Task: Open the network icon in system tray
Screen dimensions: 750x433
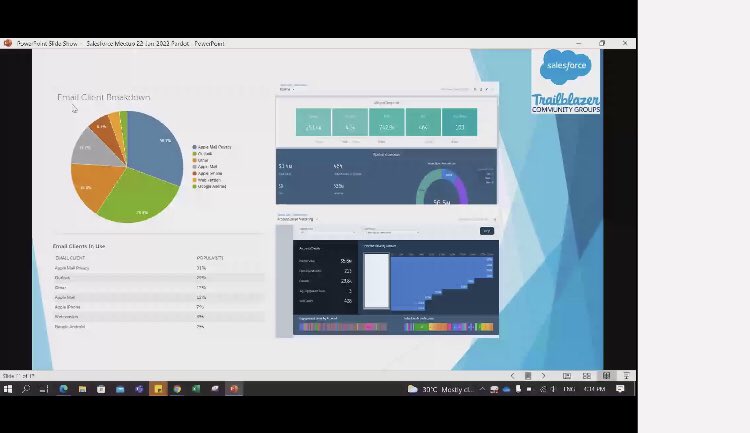Action: pyautogui.click(x=543, y=389)
